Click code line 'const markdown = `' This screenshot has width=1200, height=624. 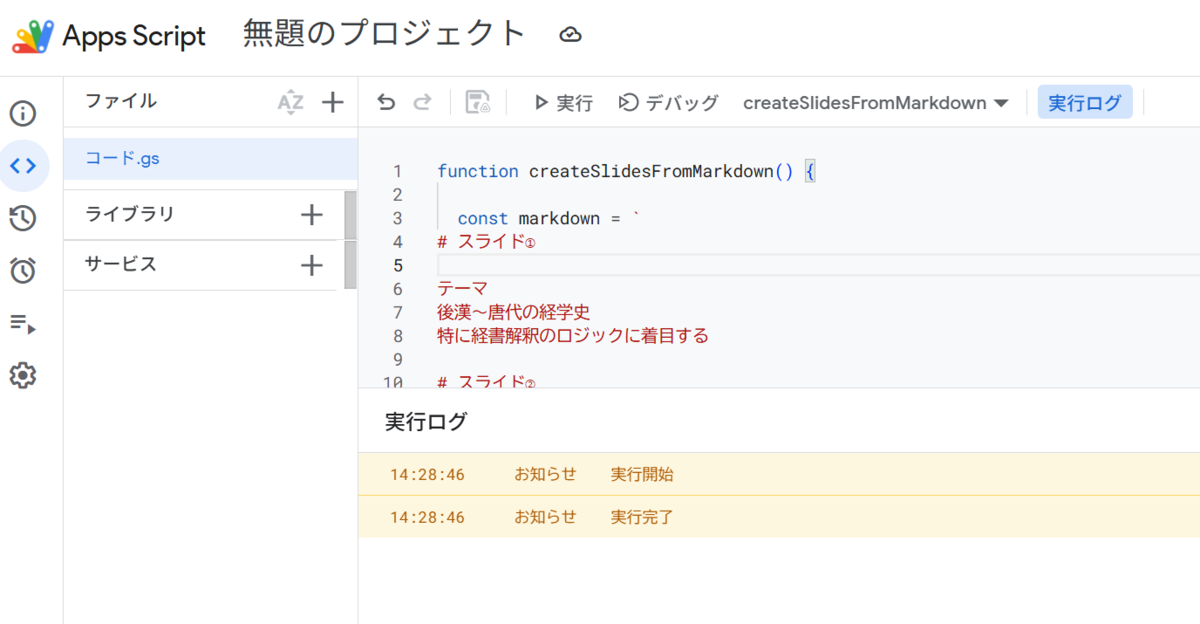pyautogui.click(x=547, y=218)
